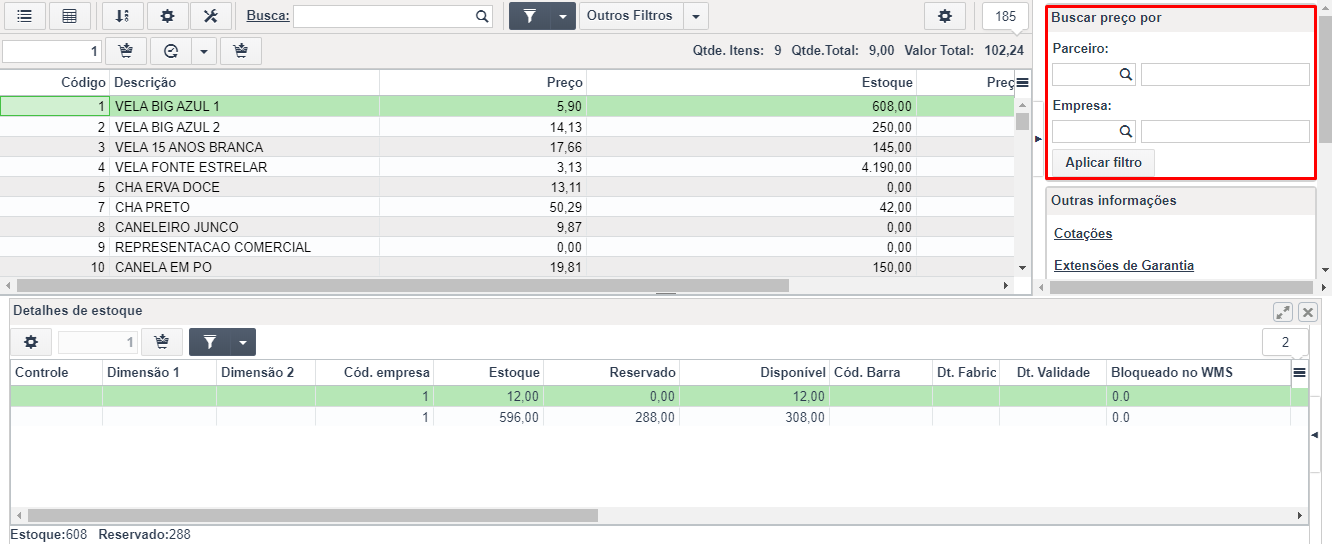Select row REPRESENTACAO COMERCIAL
1332x544 pixels.
tap(507, 247)
